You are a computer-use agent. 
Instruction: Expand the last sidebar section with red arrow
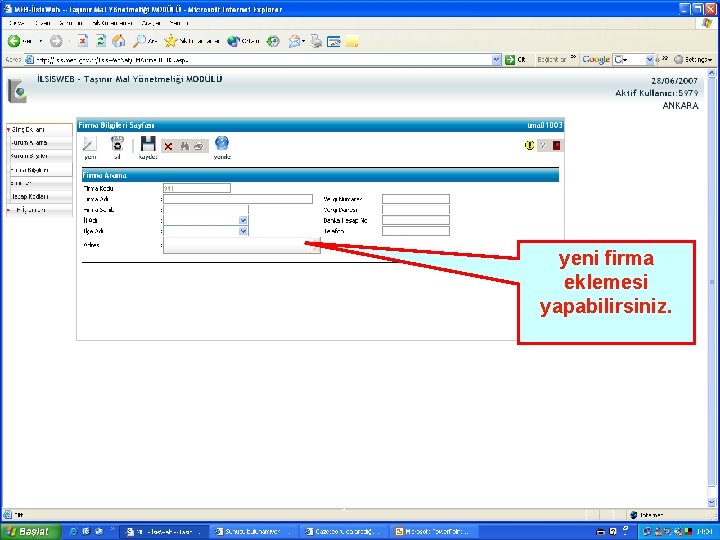tap(28, 210)
